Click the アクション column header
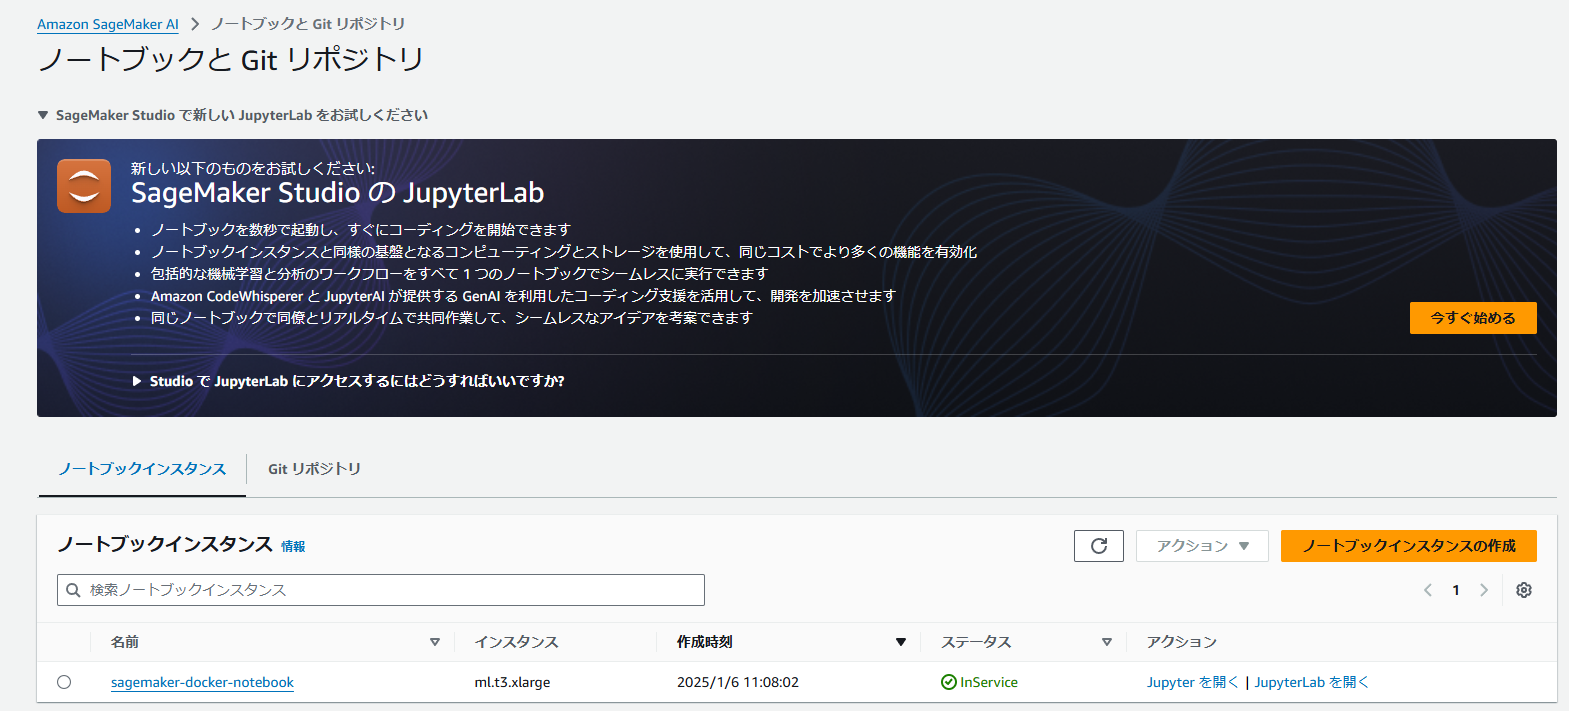The image size is (1569, 711). click(1181, 642)
